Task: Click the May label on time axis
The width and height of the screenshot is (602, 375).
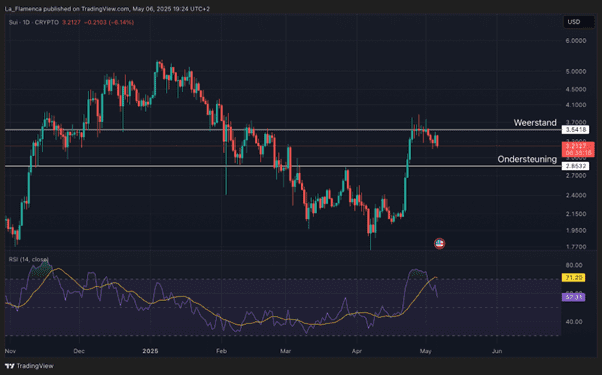Action: click(x=425, y=351)
